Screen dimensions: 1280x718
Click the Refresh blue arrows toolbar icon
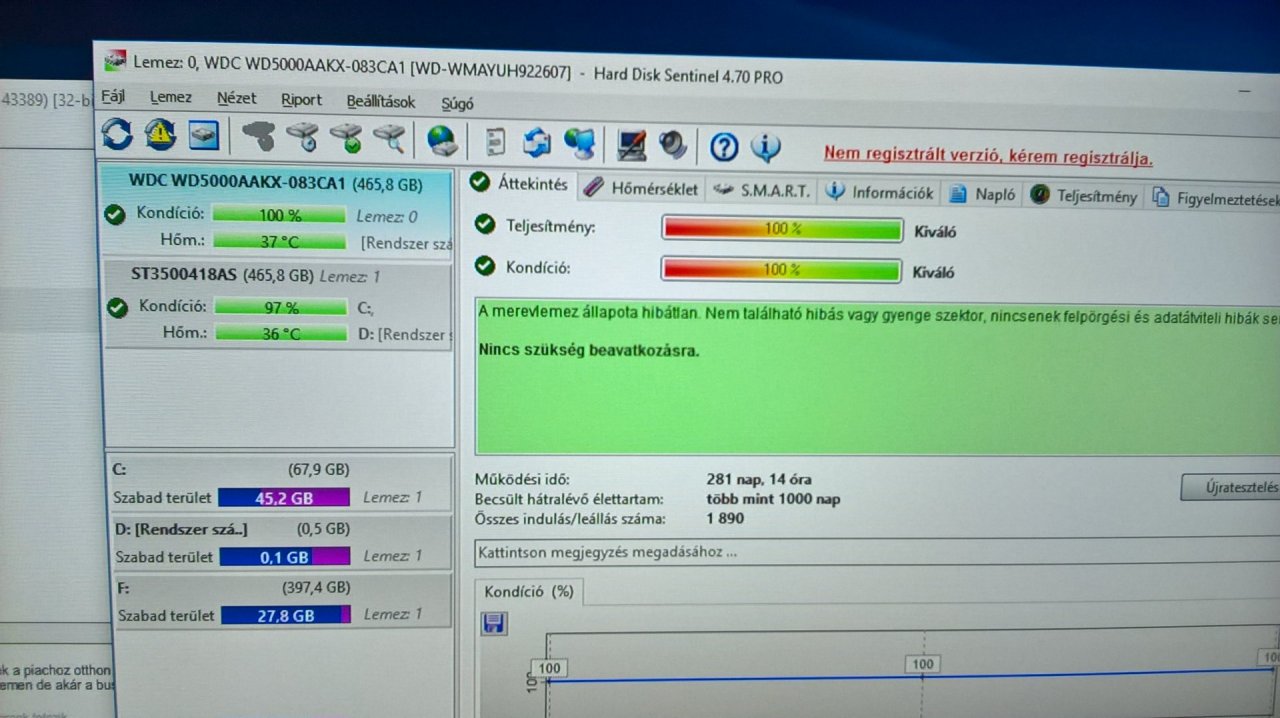[117, 134]
